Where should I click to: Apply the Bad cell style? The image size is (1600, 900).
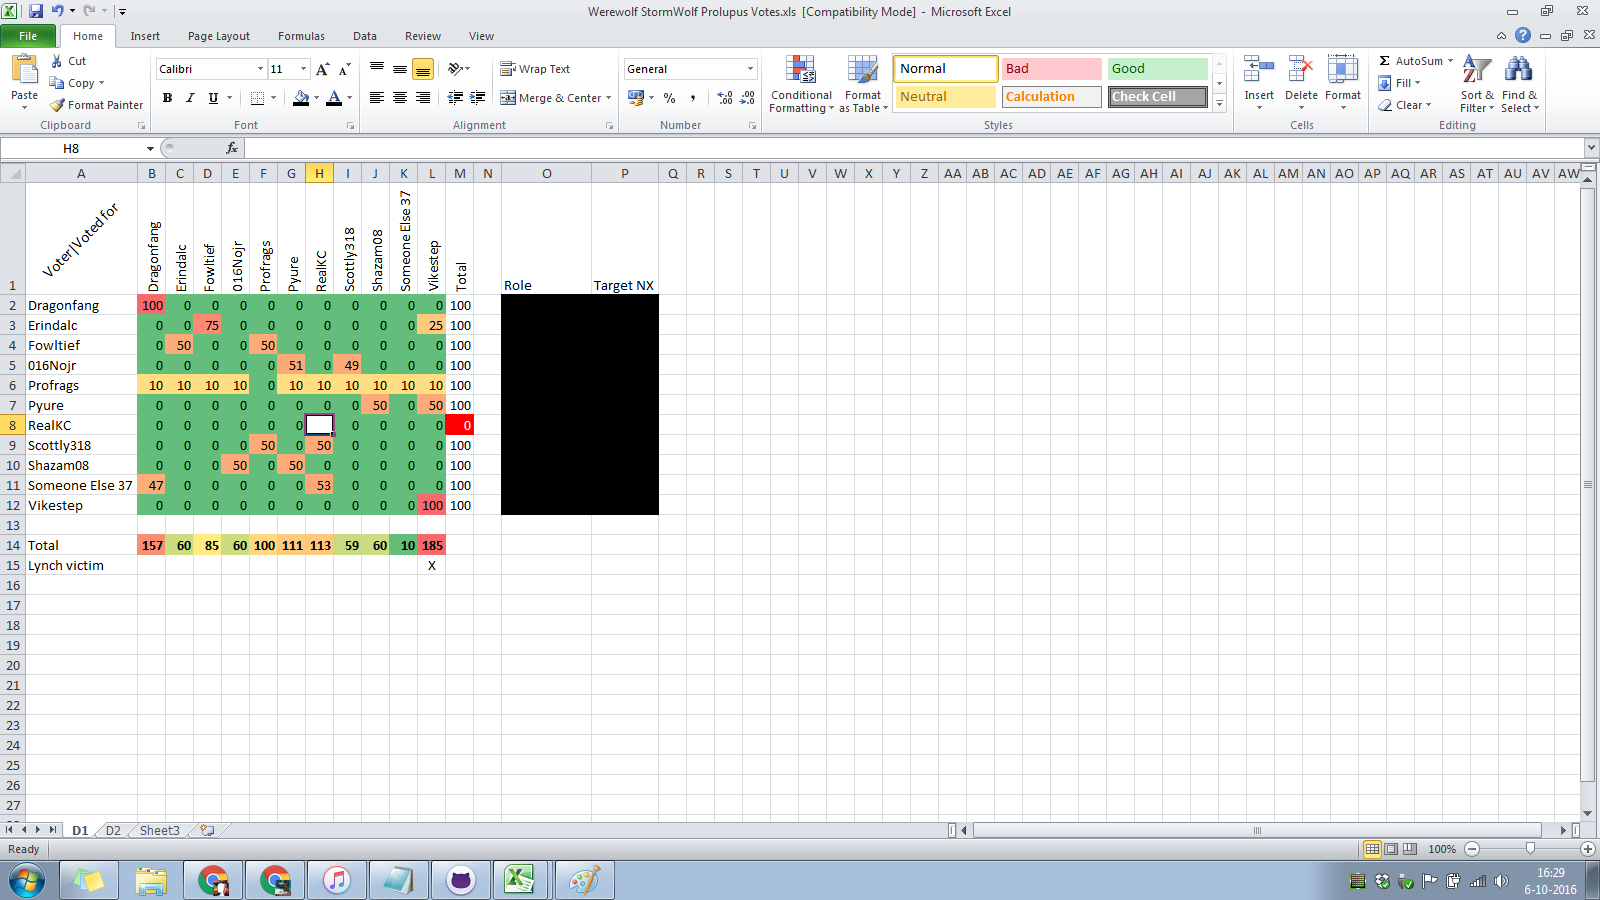pyautogui.click(x=1051, y=69)
